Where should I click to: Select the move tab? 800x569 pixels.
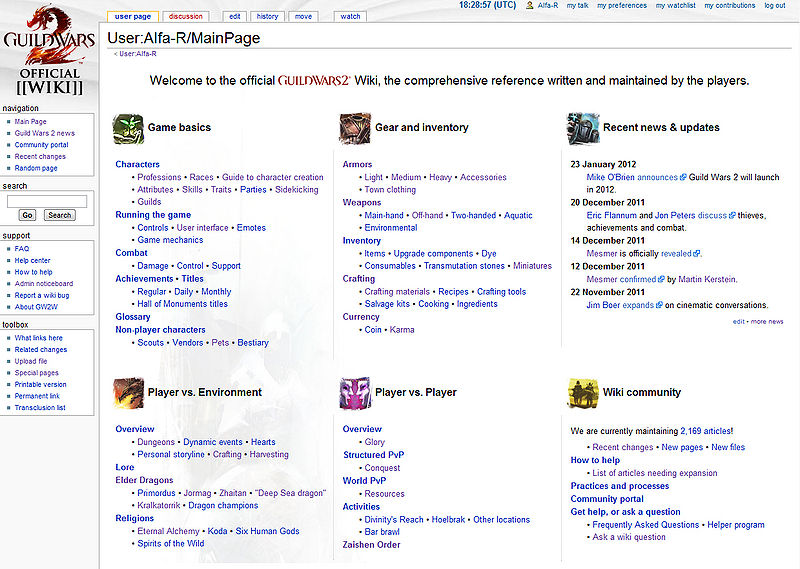[x=303, y=16]
